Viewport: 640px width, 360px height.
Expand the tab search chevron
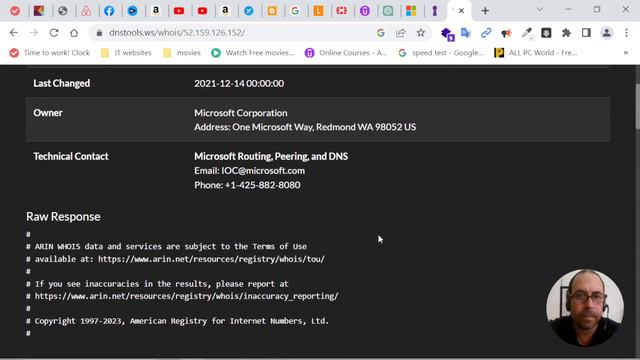point(539,9)
